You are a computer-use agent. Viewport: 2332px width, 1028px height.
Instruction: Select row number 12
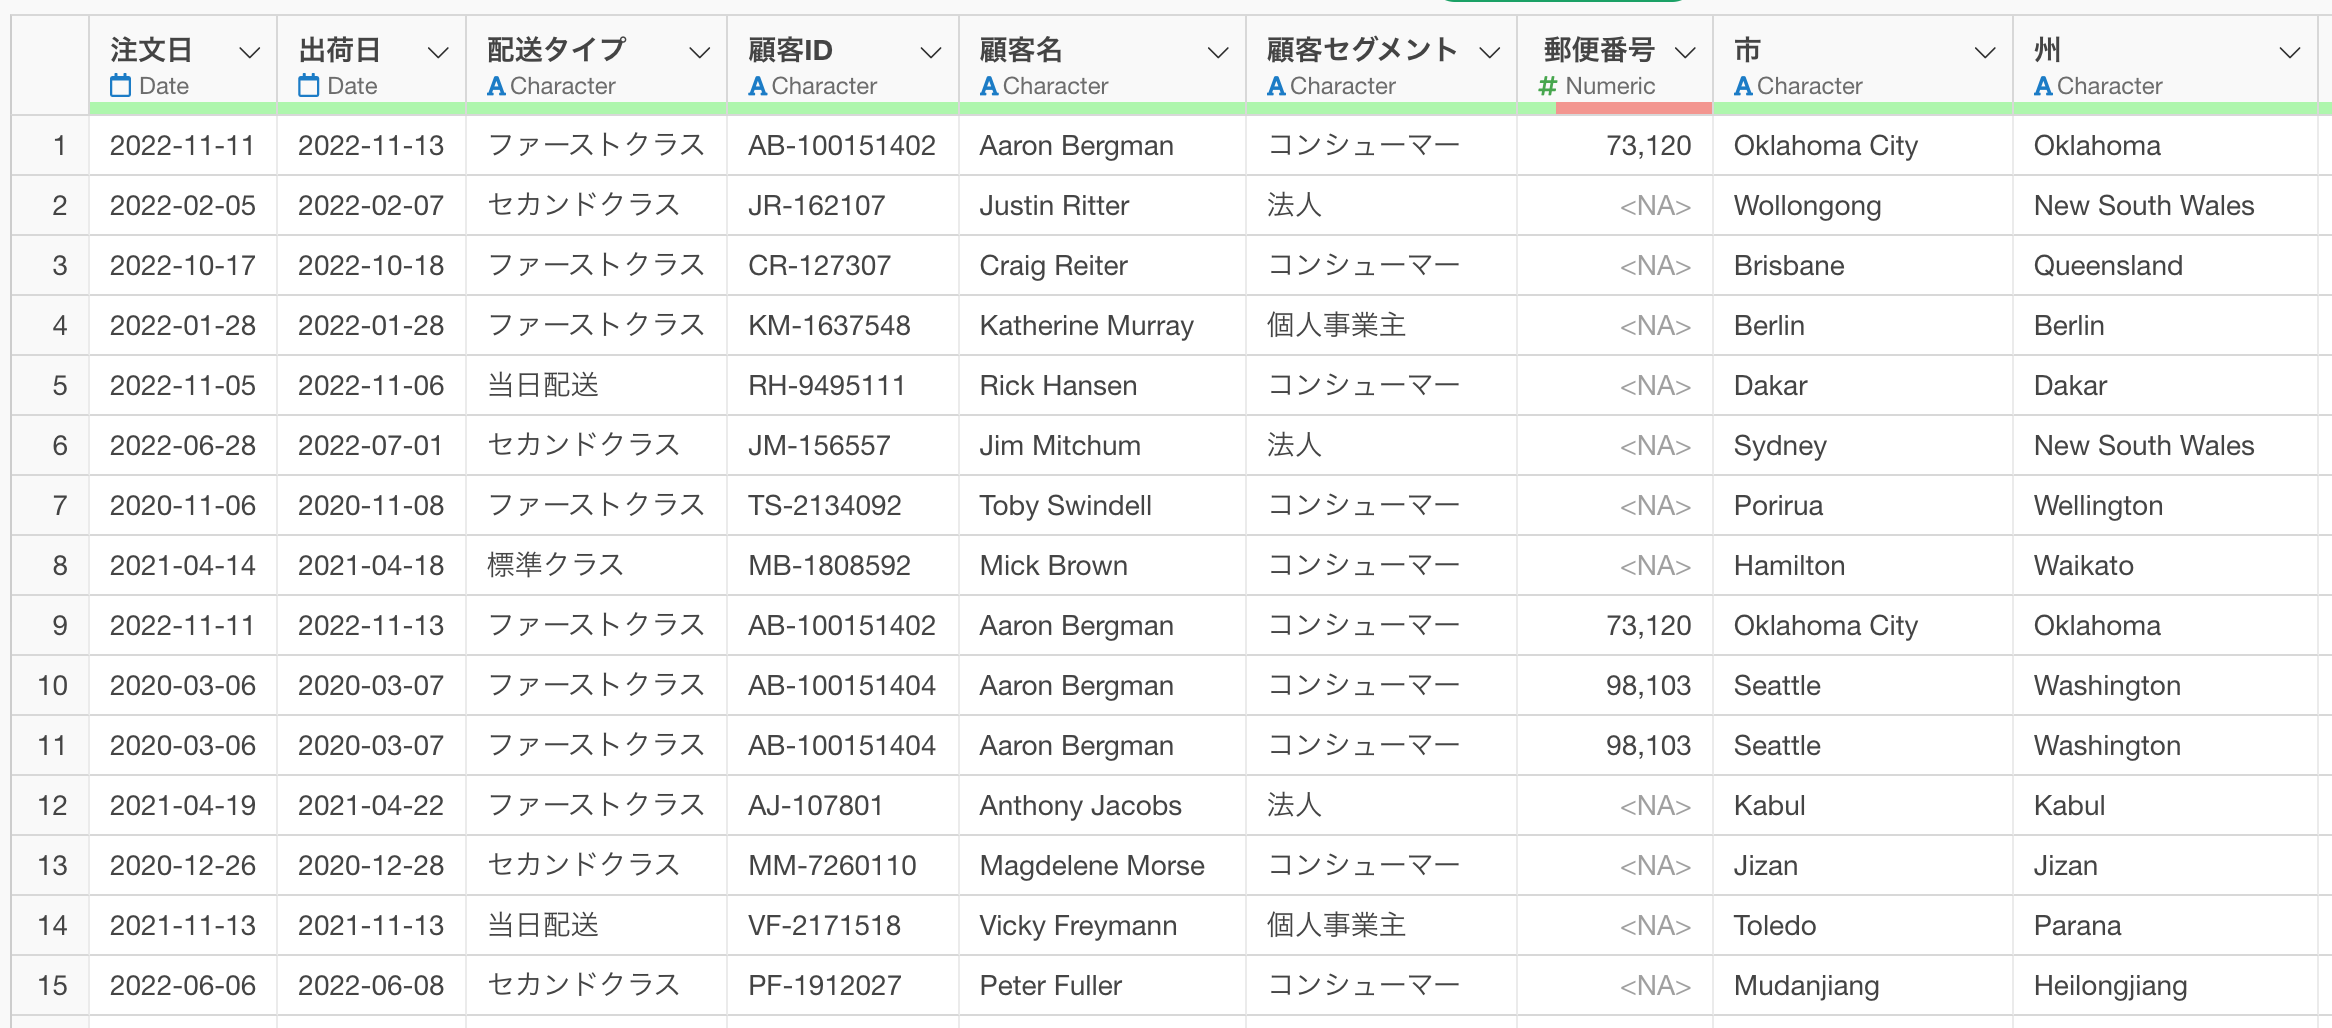click(x=52, y=806)
